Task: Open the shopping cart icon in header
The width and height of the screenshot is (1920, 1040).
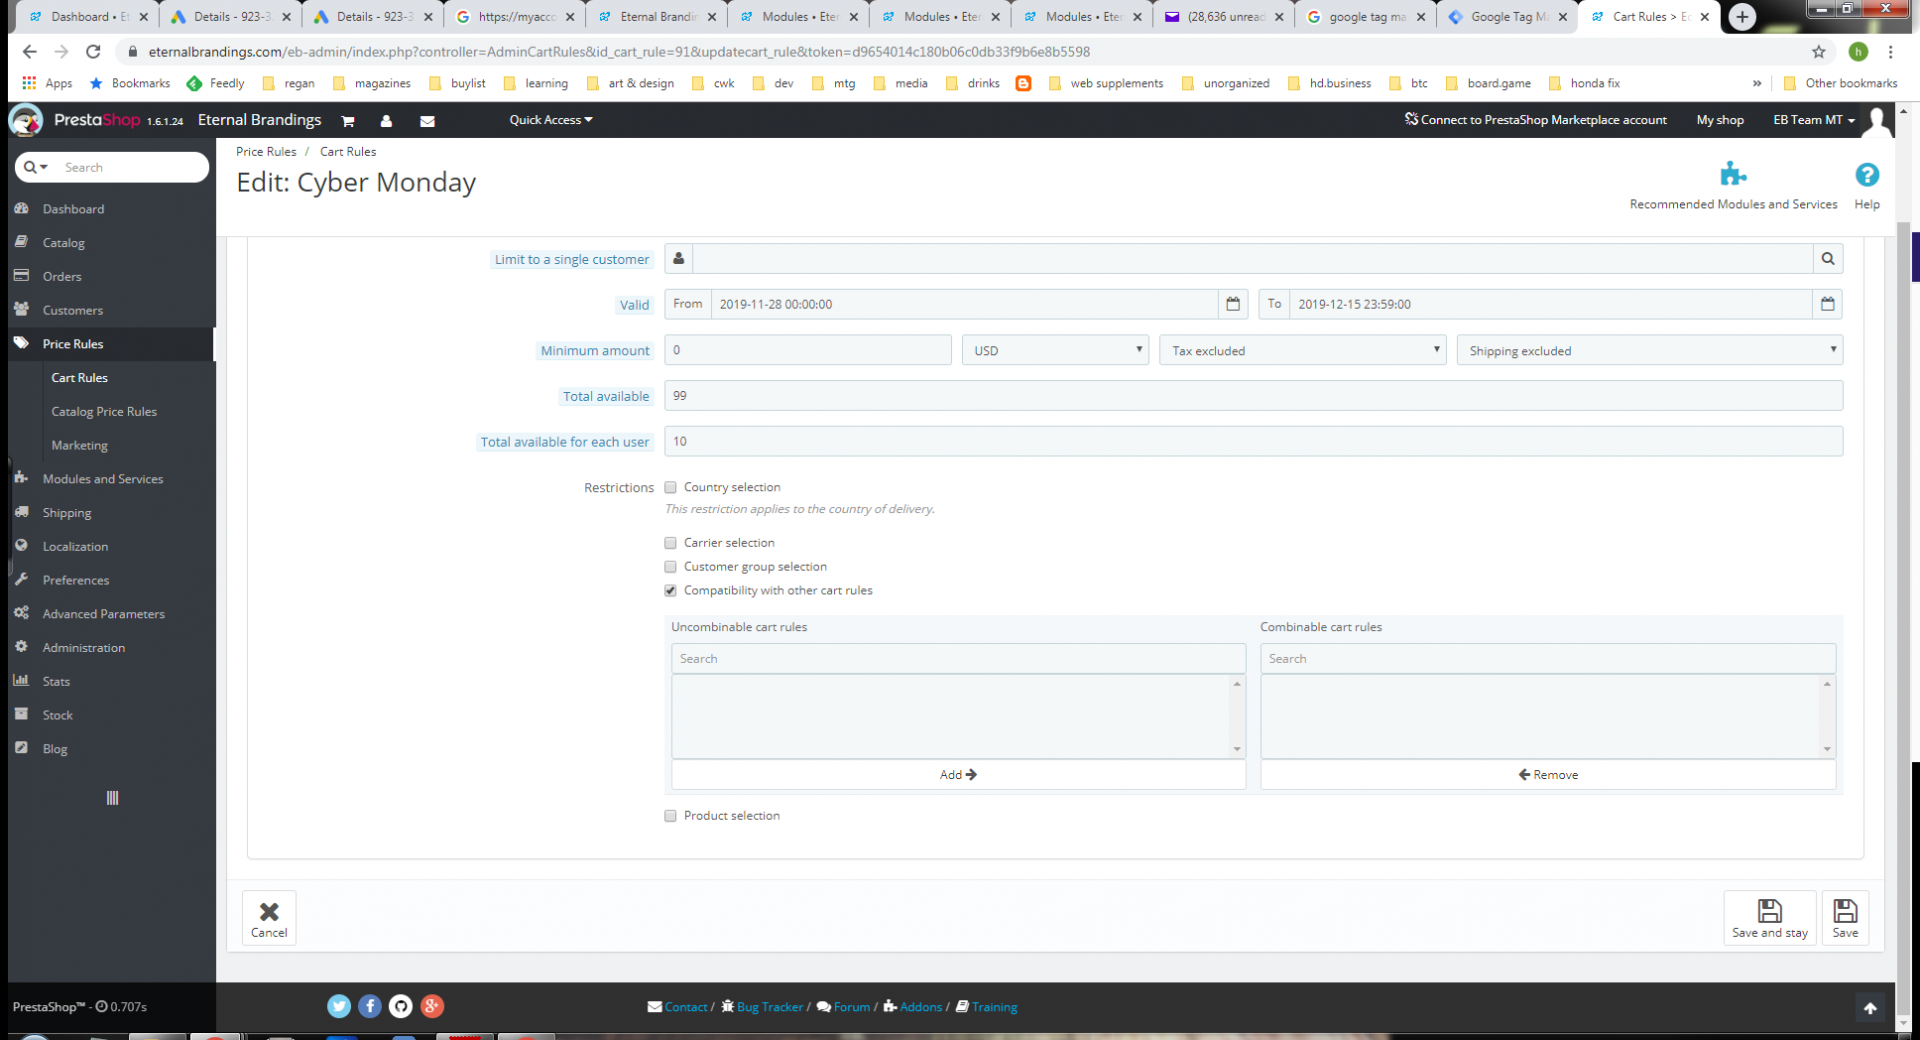Action: click(x=348, y=121)
